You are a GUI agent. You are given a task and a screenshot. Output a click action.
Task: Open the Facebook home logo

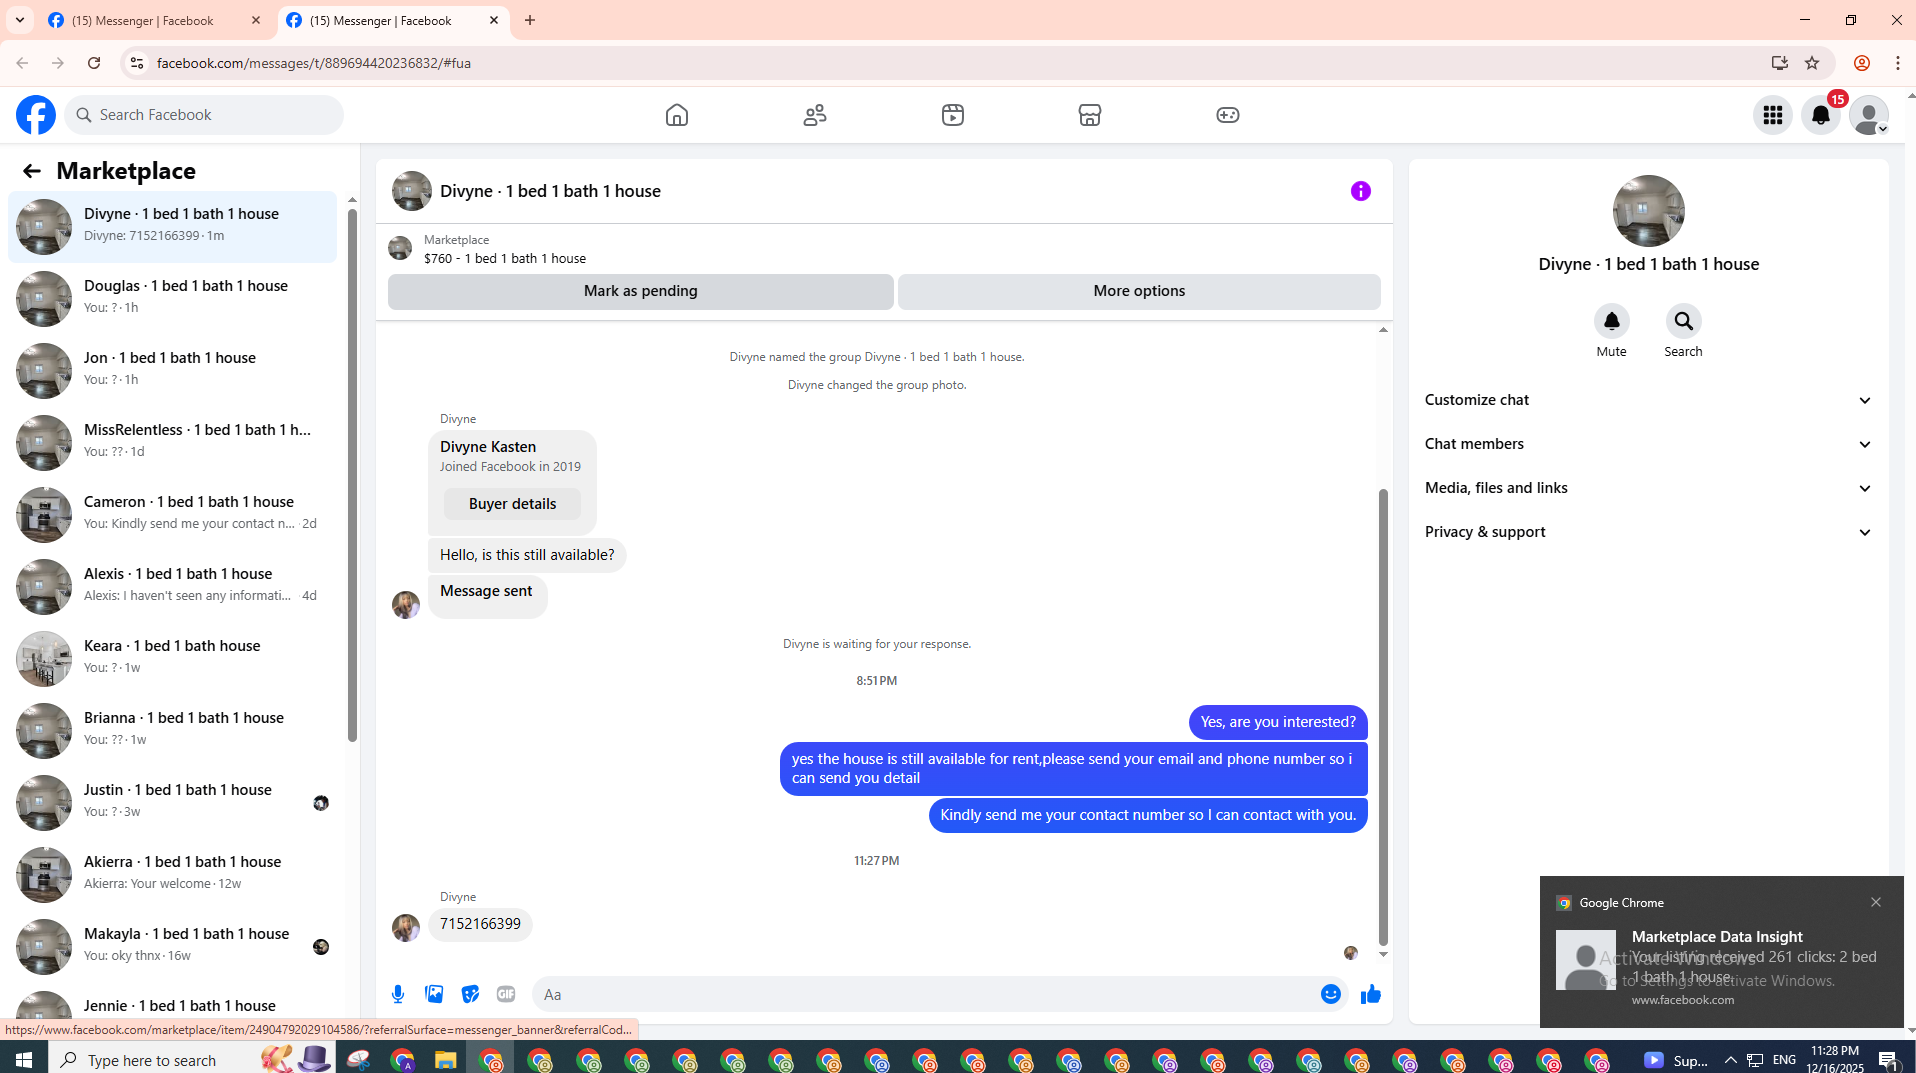(x=36, y=115)
